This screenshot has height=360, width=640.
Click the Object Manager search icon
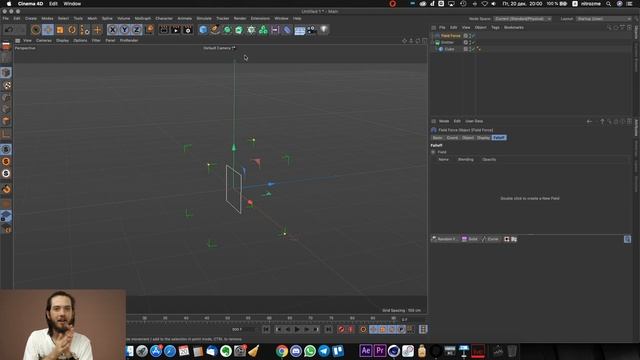click(x=609, y=27)
